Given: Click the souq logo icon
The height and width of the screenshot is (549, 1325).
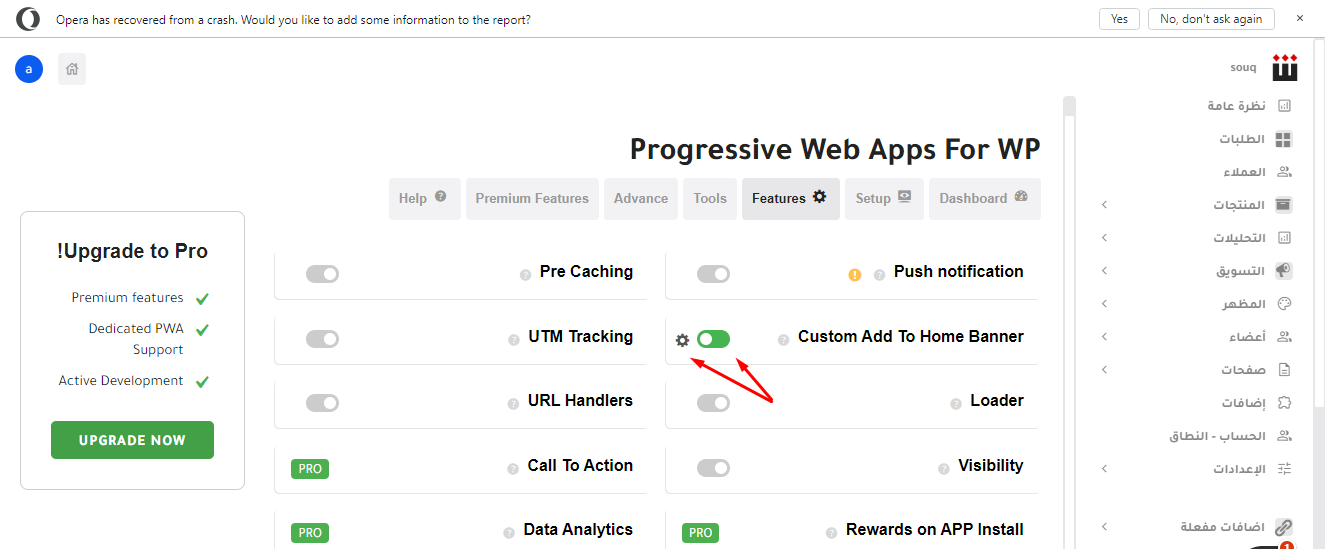Looking at the screenshot, I should [x=1285, y=68].
